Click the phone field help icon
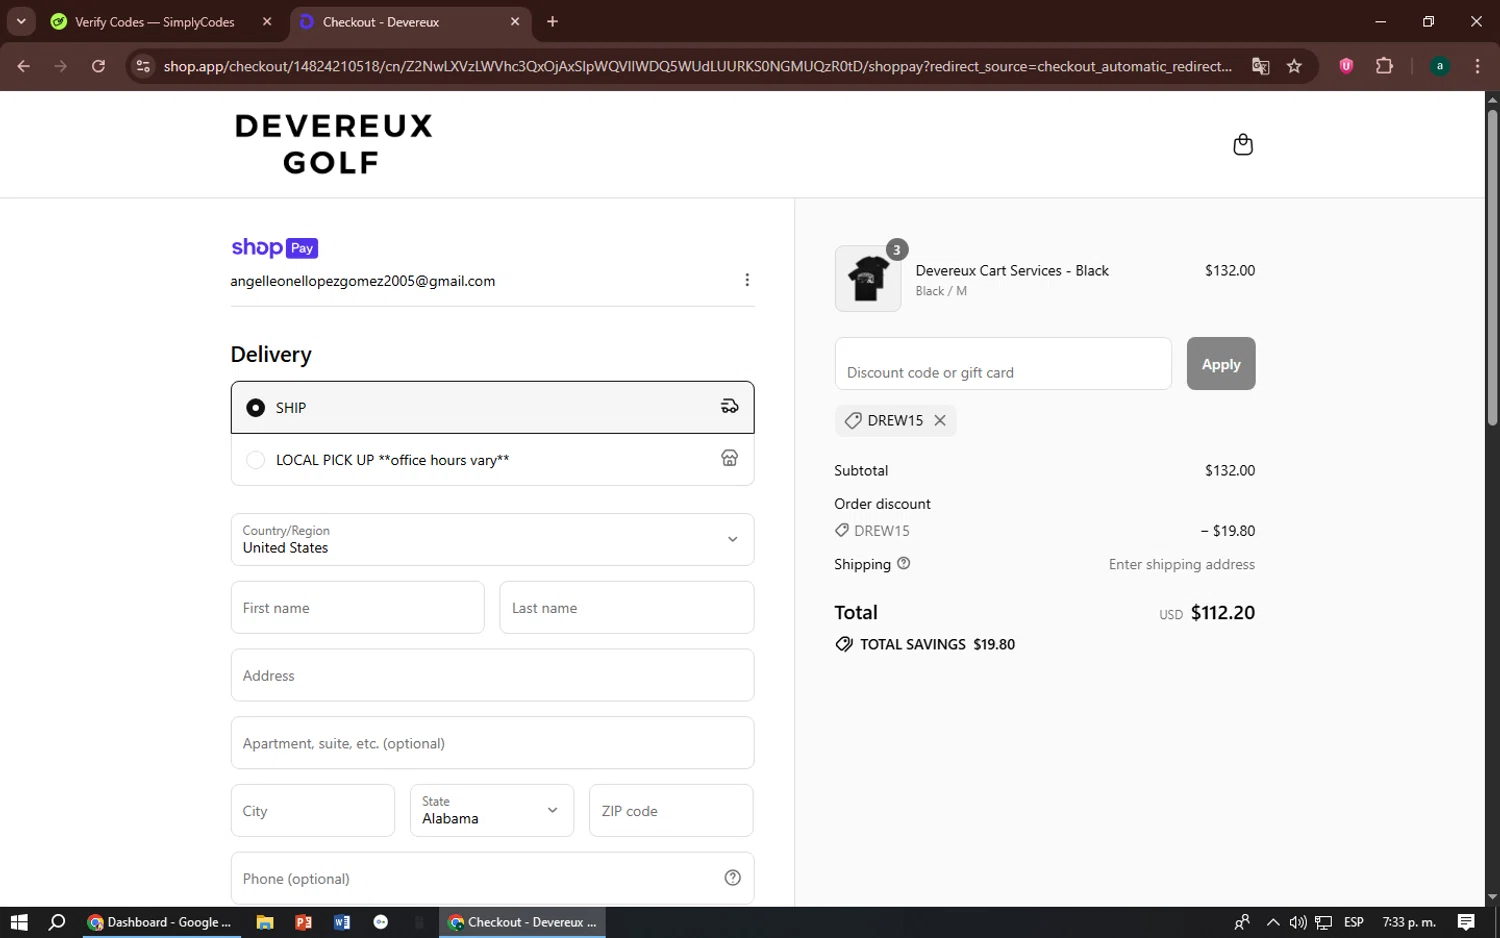Screen dimensions: 1500x938 point(733,878)
